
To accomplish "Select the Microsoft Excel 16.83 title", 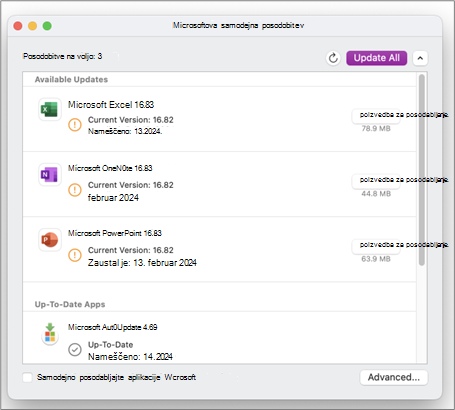I will (111, 105).
